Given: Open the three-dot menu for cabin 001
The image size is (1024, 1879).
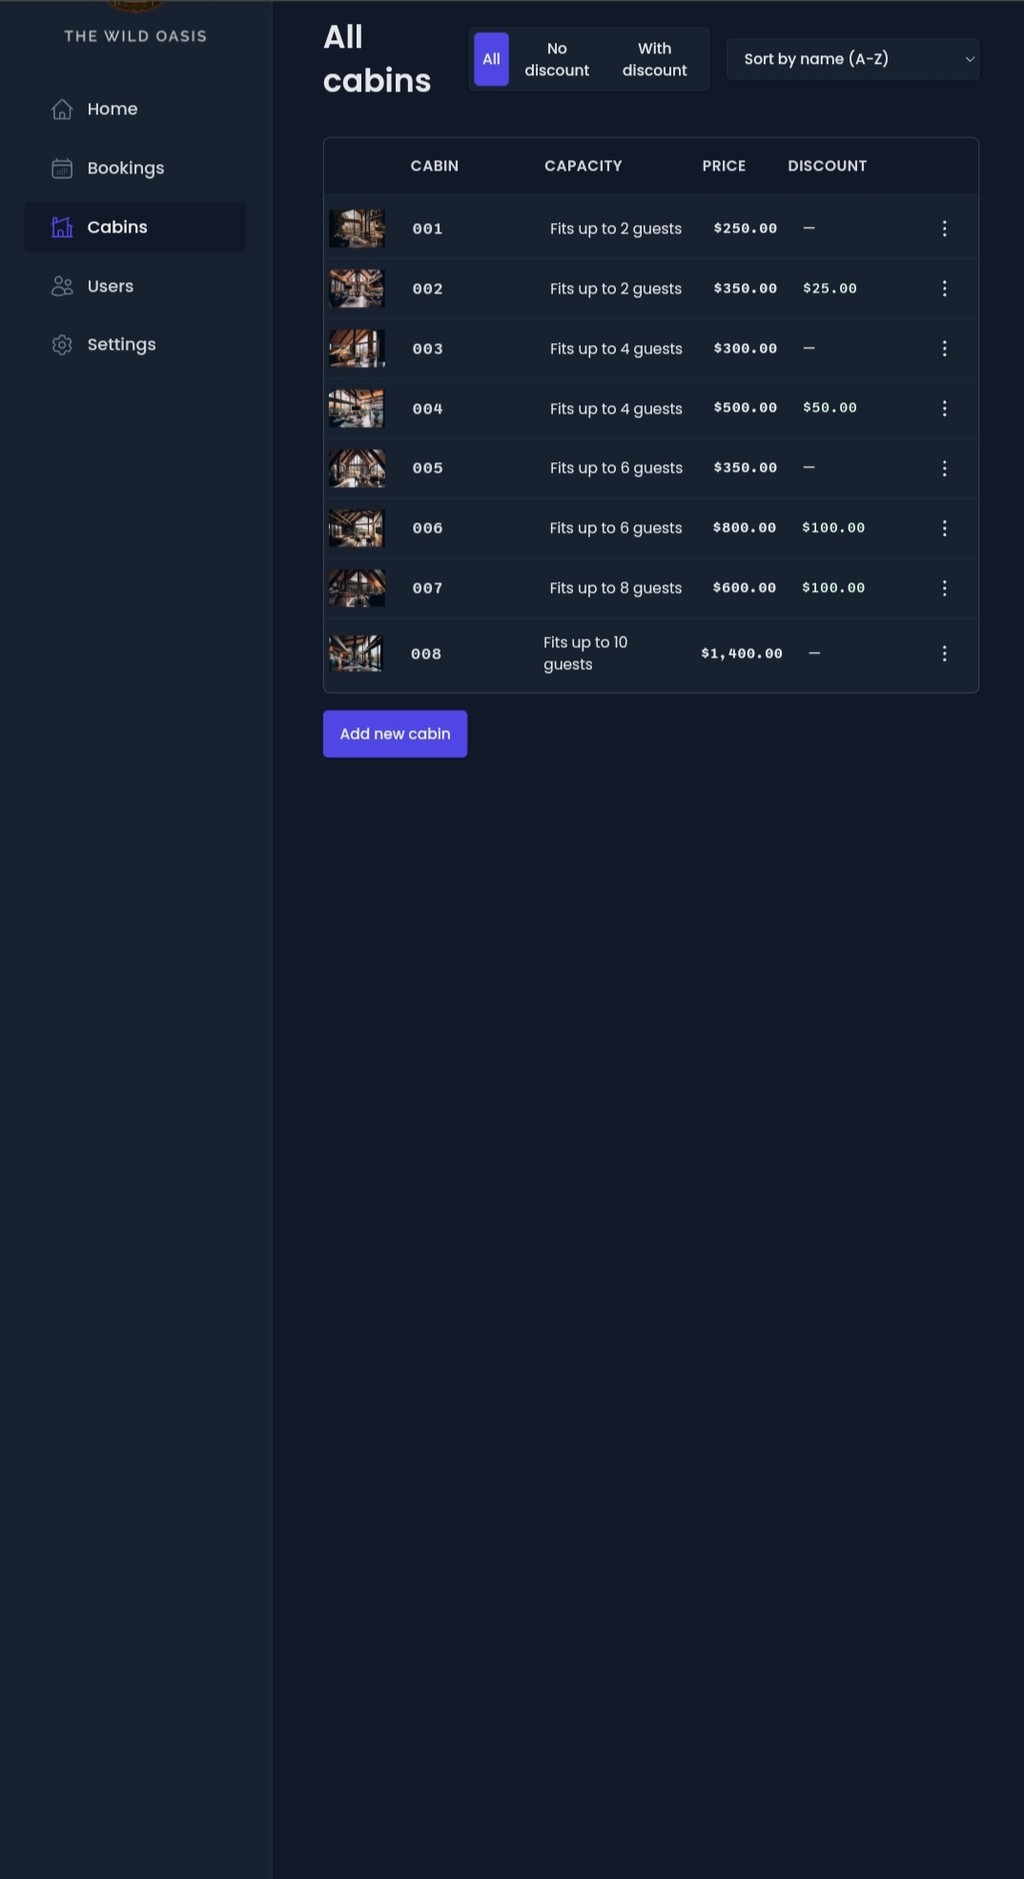Looking at the screenshot, I should (944, 229).
